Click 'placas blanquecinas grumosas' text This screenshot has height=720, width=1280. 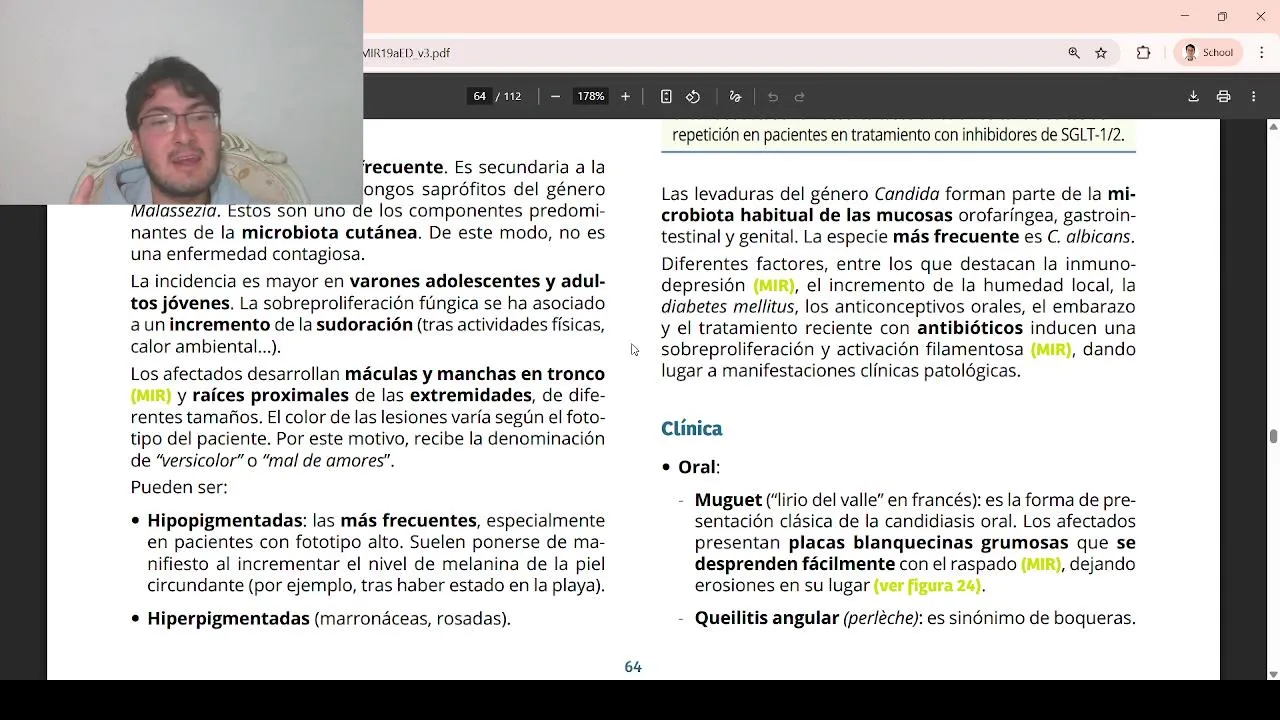pyautogui.click(x=928, y=543)
